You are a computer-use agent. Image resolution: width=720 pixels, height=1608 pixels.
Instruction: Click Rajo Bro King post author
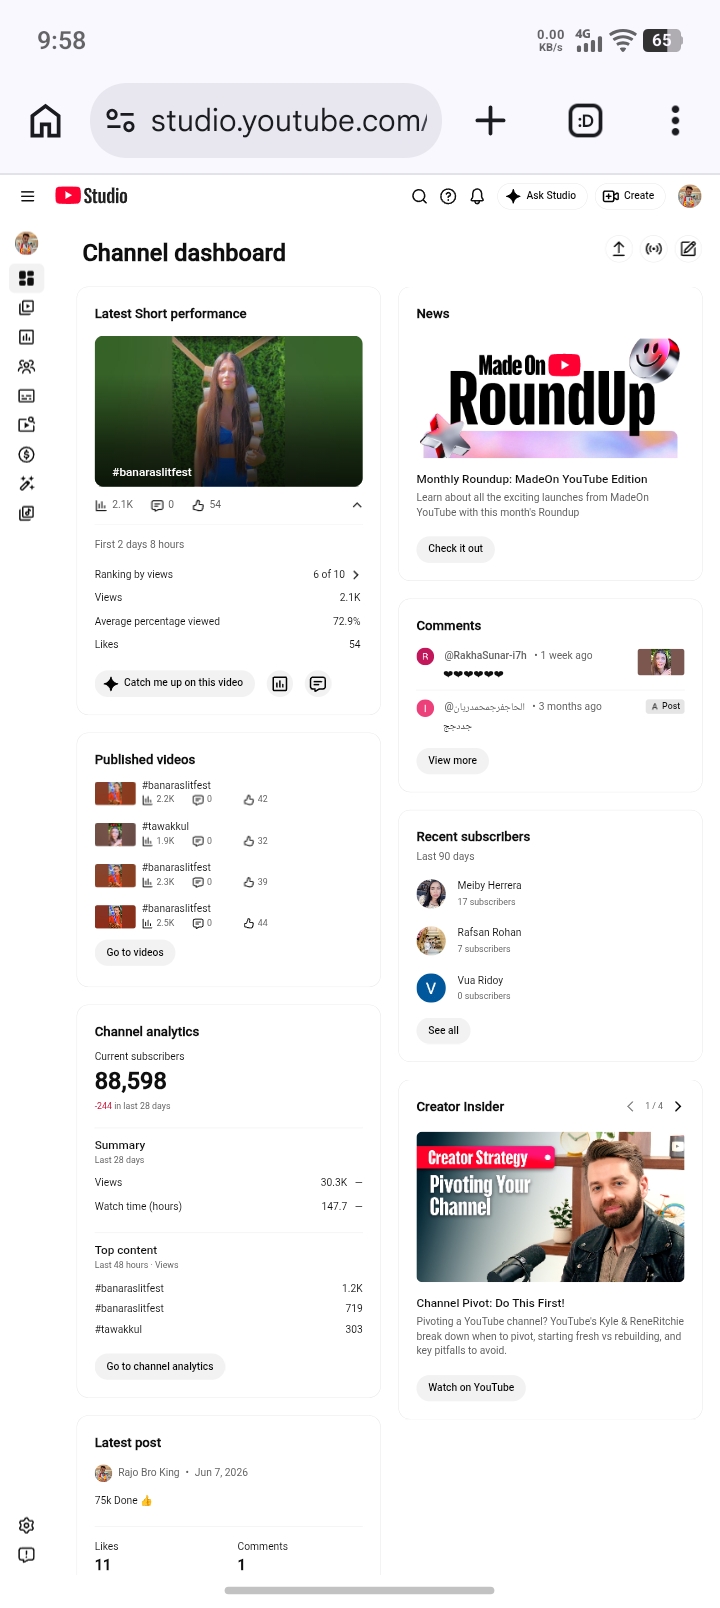[x=149, y=1473]
